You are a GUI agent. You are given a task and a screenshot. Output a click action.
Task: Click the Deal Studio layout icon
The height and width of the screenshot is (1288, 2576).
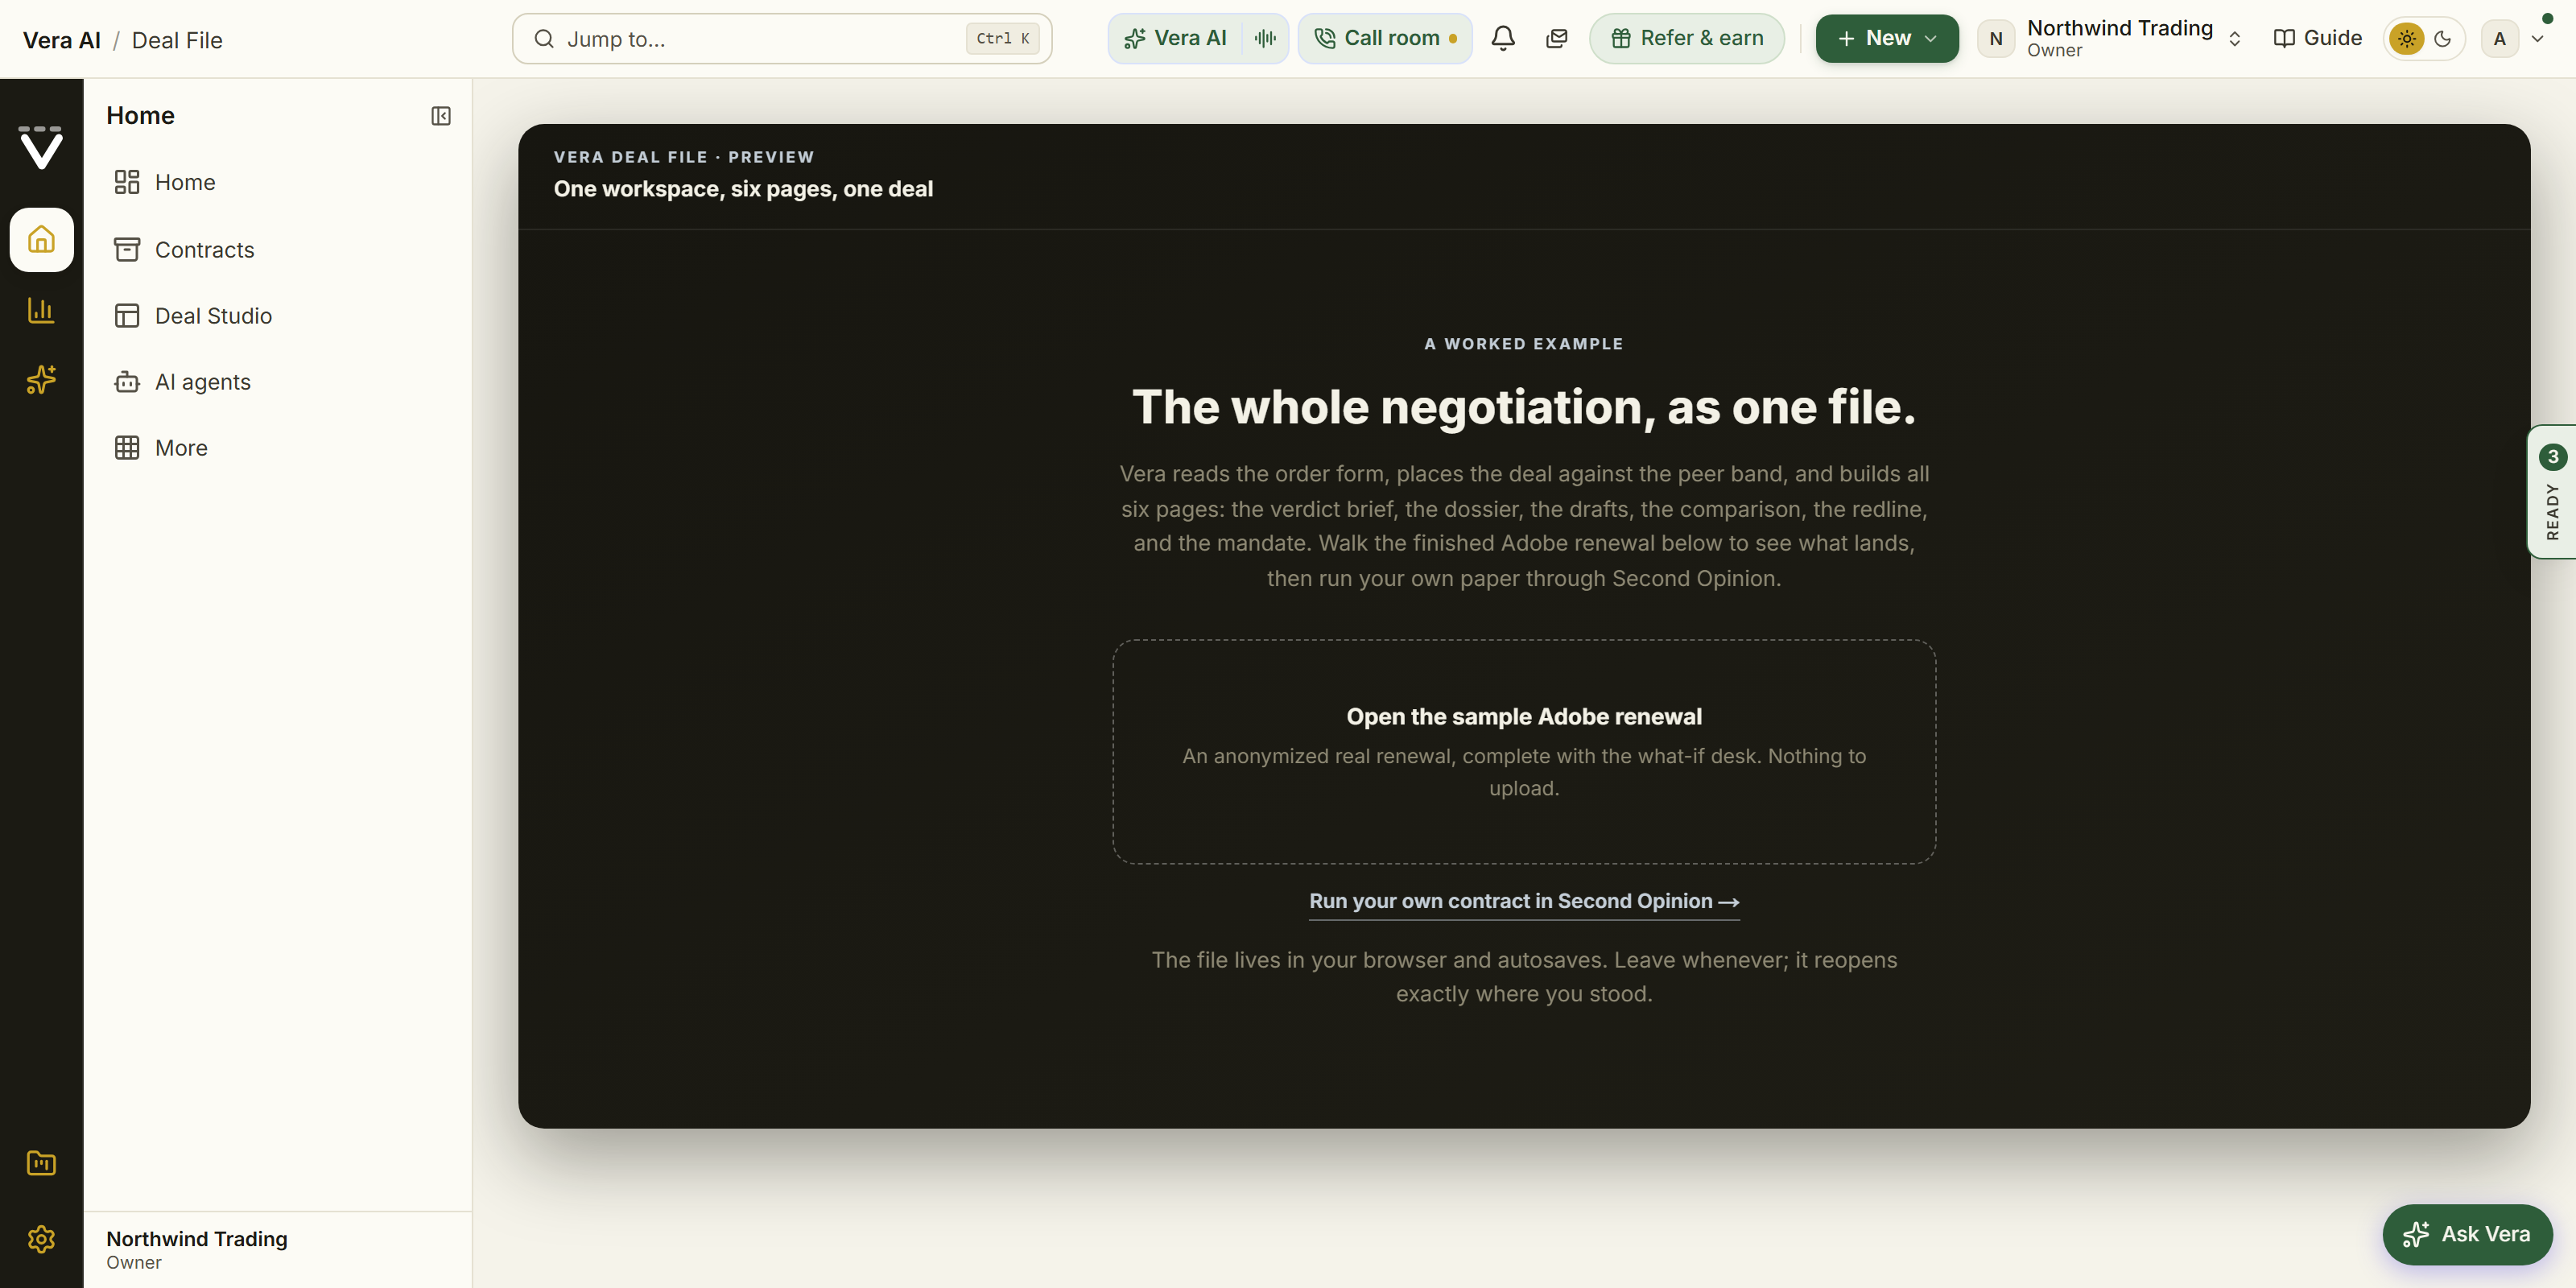pyautogui.click(x=127, y=316)
